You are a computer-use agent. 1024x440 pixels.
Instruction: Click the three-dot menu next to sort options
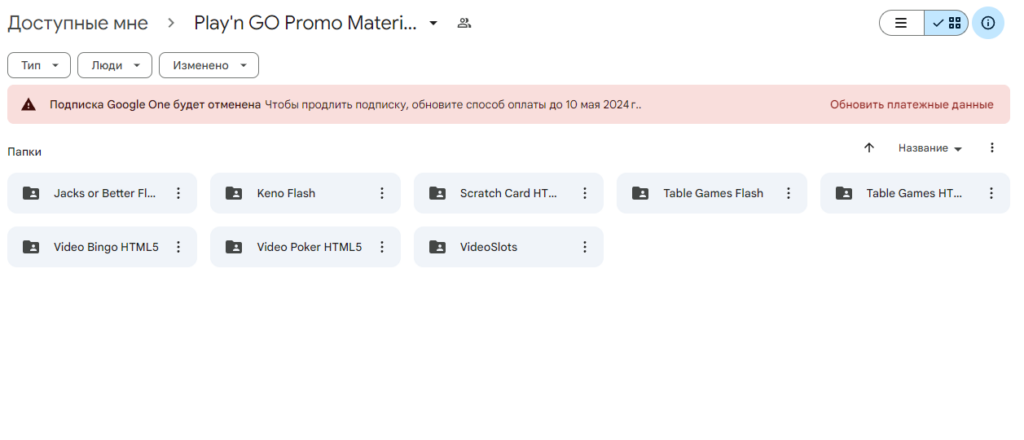pyautogui.click(x=992, y=148)
